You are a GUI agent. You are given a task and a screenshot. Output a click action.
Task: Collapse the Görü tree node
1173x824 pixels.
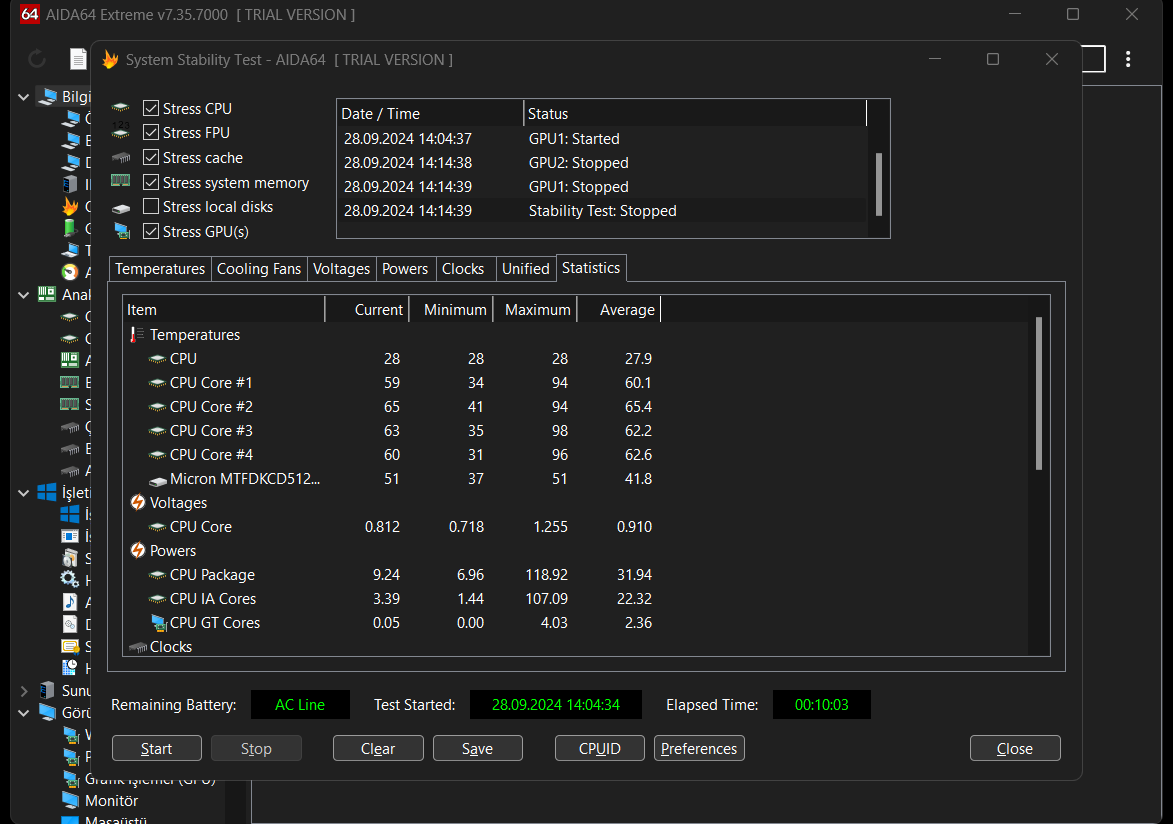[x=23, y=712]
